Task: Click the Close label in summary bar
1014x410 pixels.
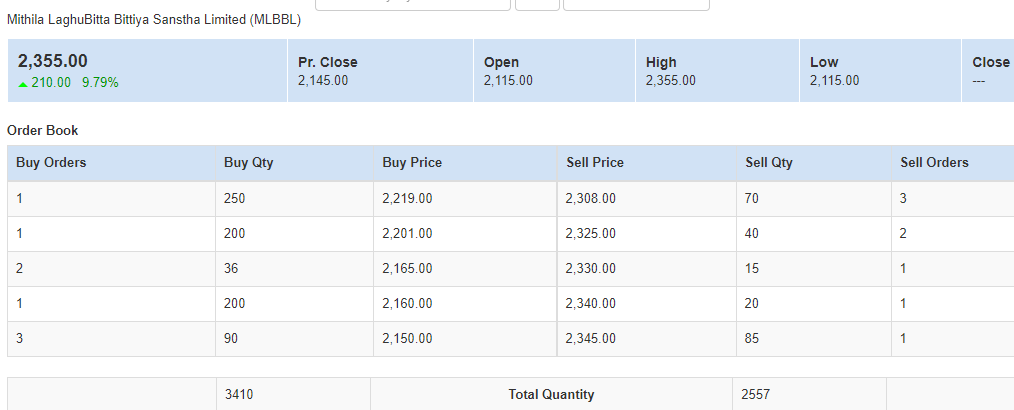Action: 991,63
